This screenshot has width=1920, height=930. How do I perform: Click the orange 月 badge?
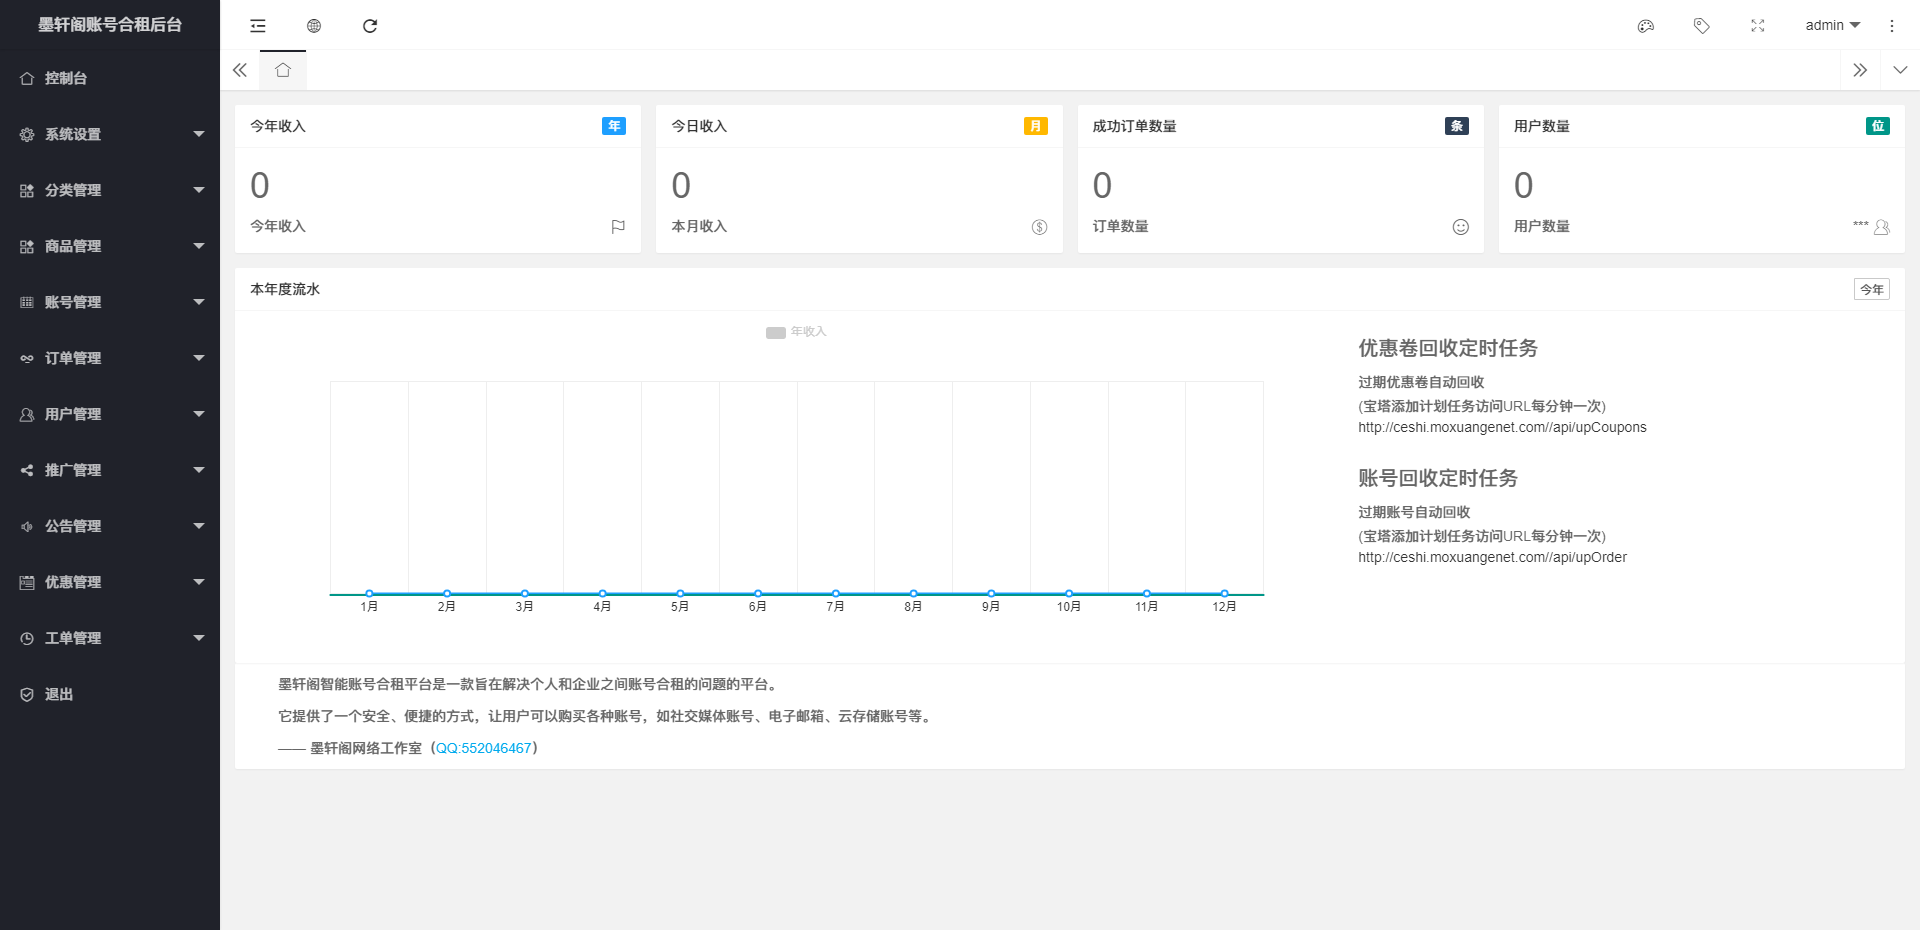tap(1036, 126)
